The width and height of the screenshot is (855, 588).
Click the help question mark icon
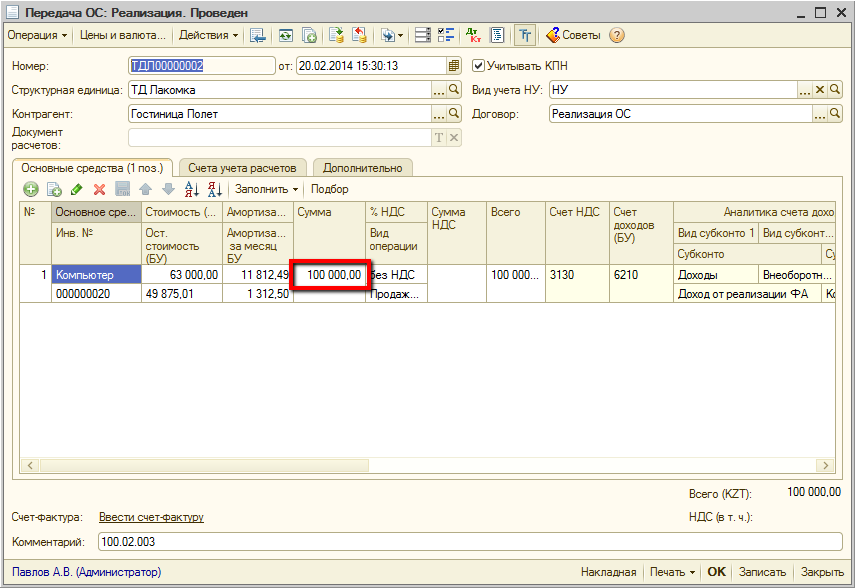(x=617, y=35)
